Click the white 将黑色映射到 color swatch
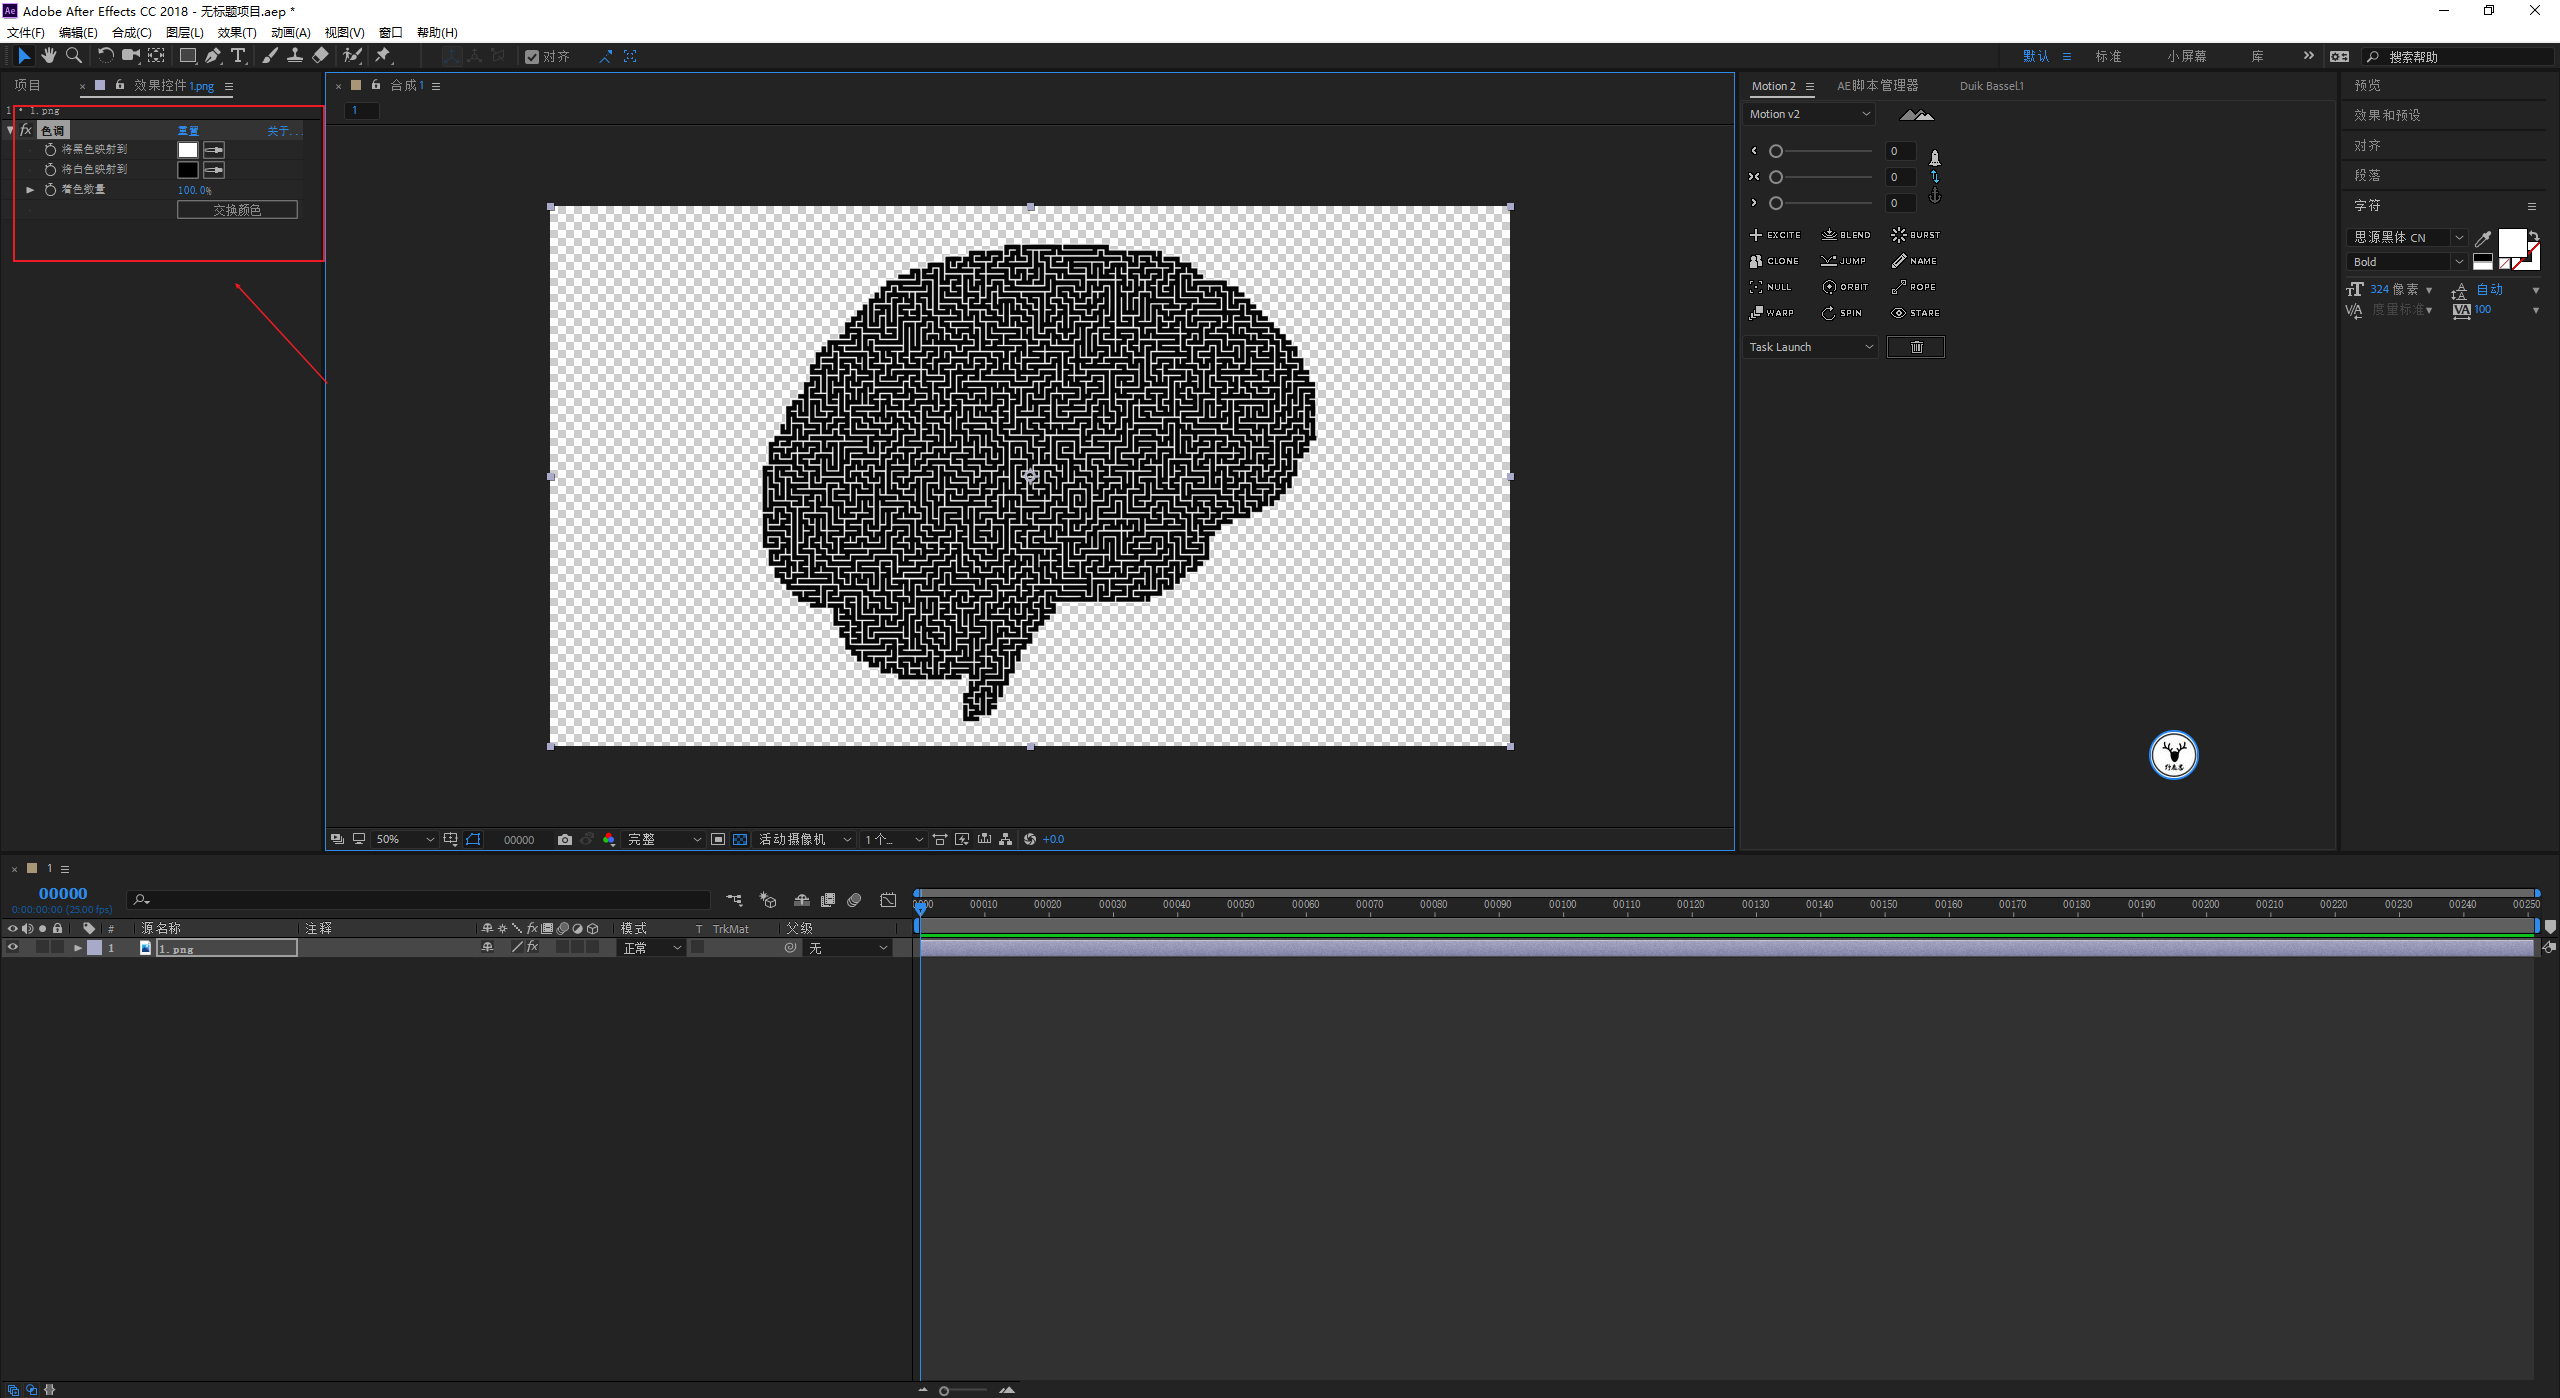 (x=188, y=150)
